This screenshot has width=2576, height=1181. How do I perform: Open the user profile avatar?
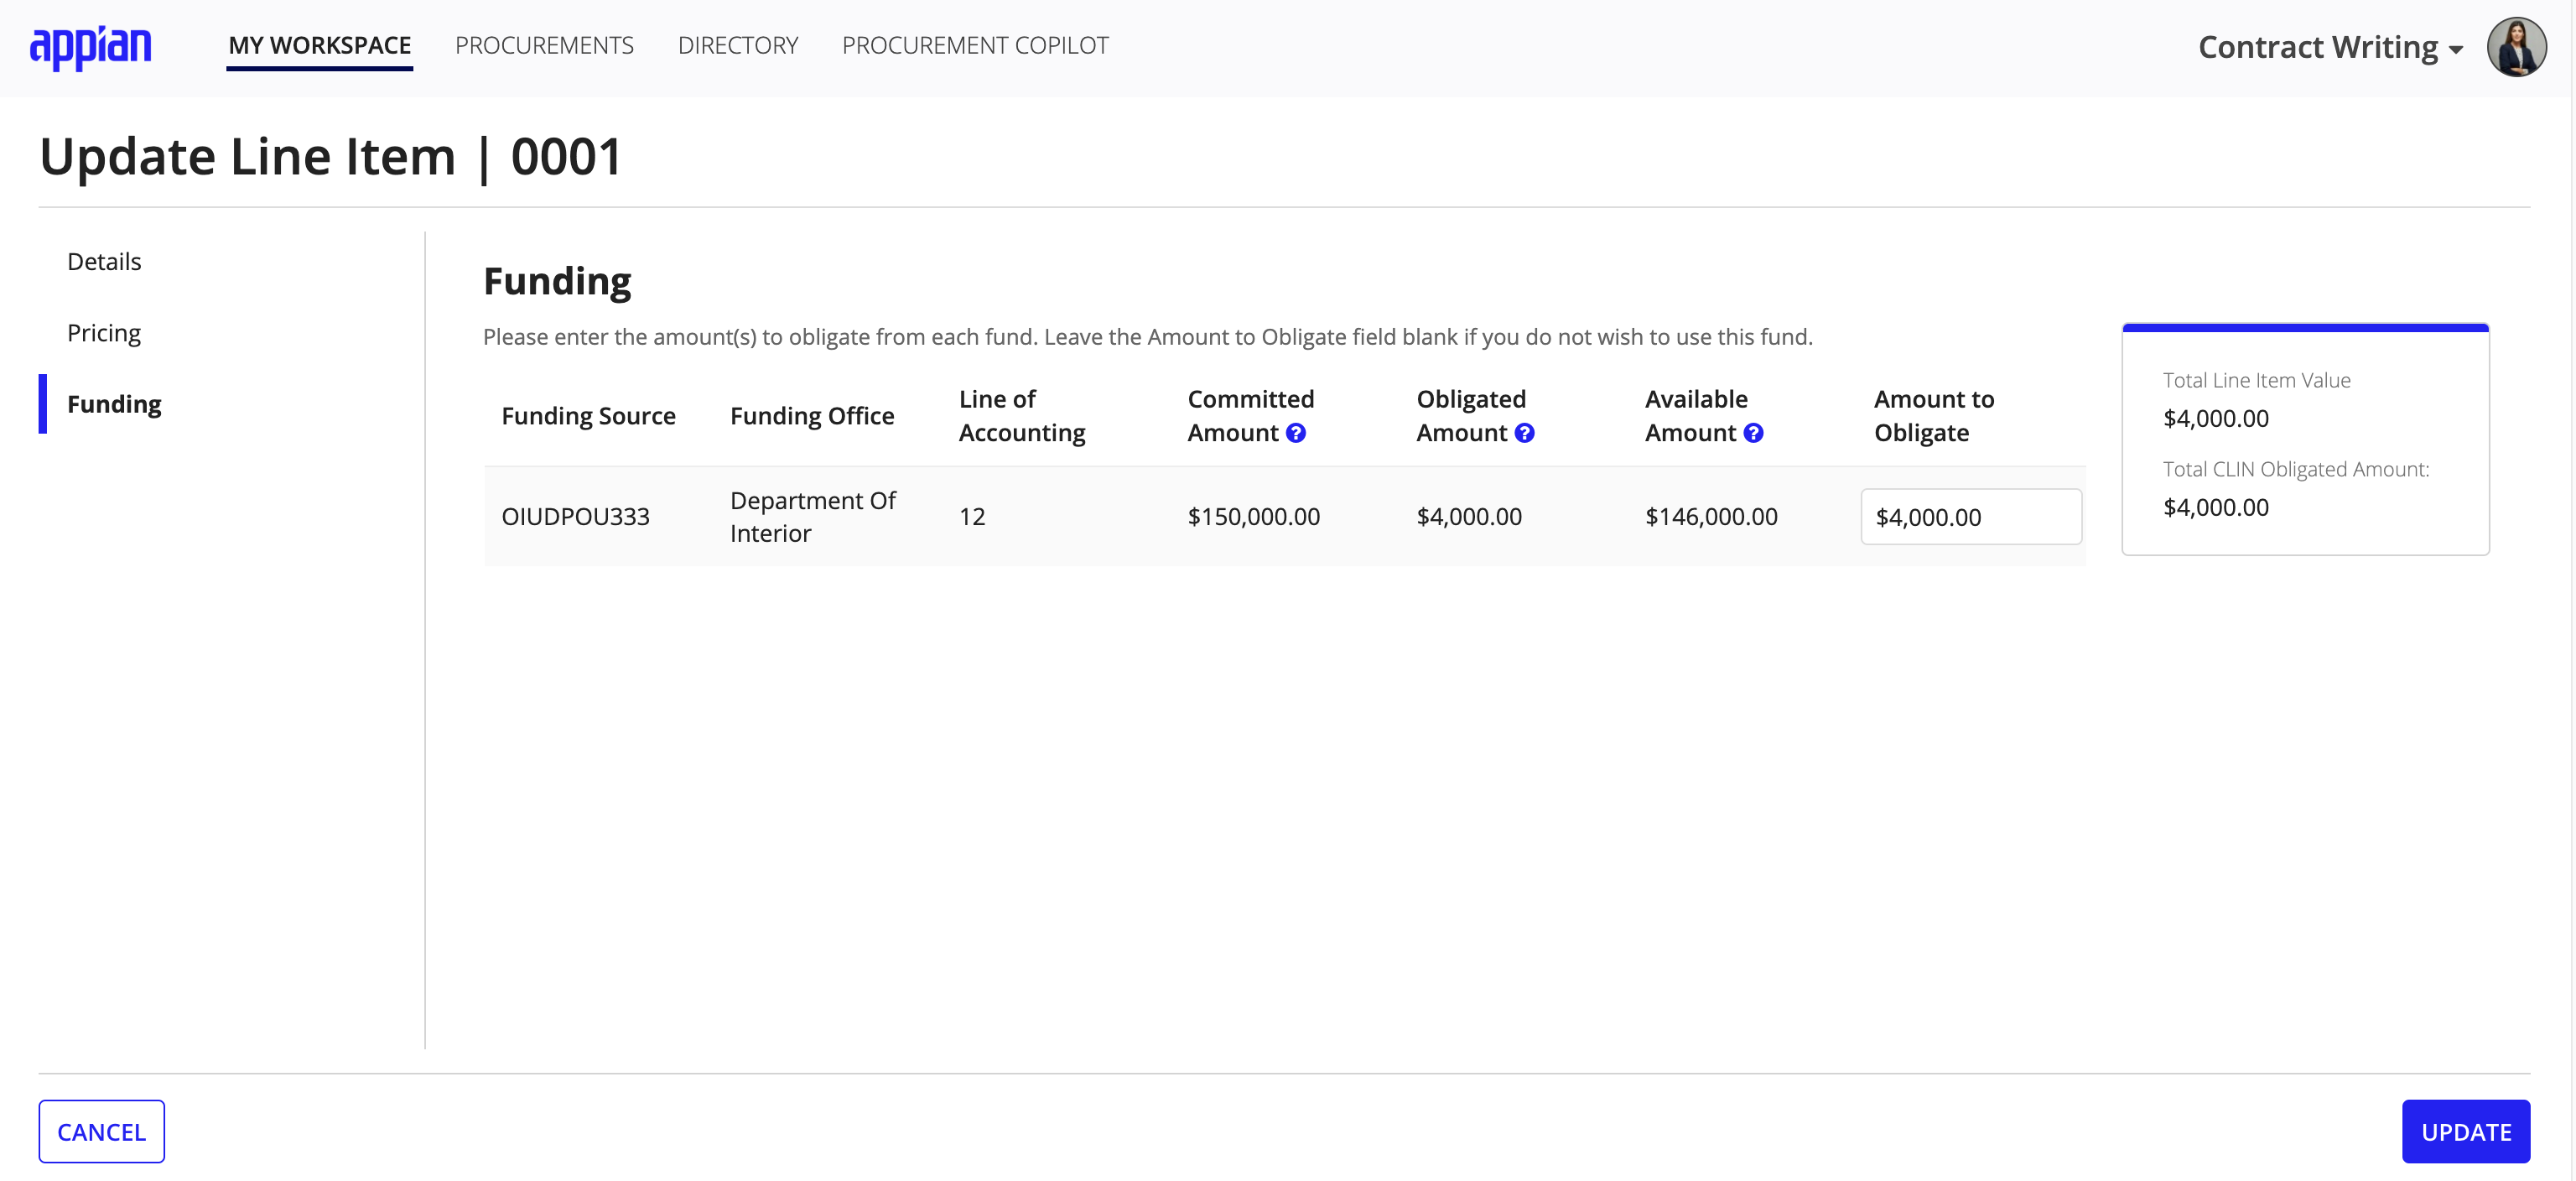(2516, 47)
